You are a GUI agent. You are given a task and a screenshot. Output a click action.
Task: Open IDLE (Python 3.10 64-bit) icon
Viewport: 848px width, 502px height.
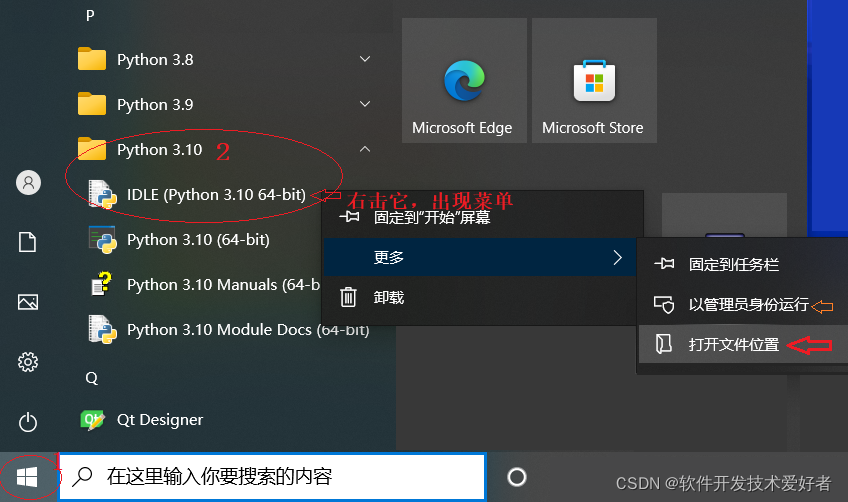point(103,194)
